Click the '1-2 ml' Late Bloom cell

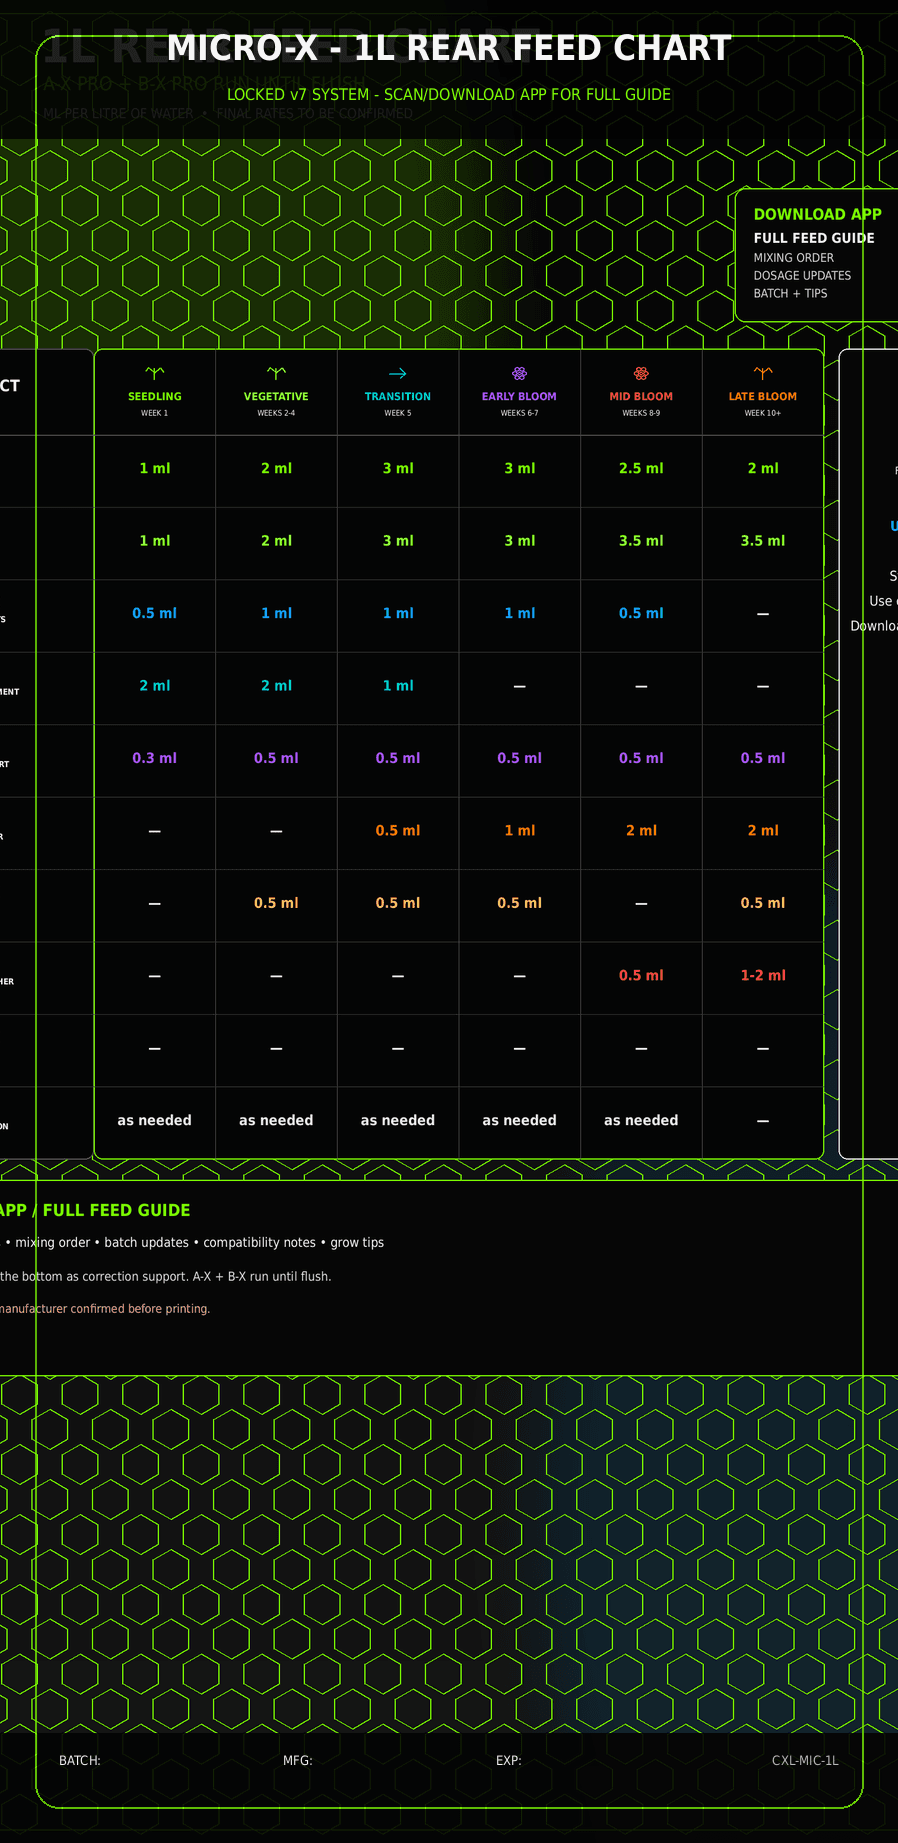click(763, 976)
